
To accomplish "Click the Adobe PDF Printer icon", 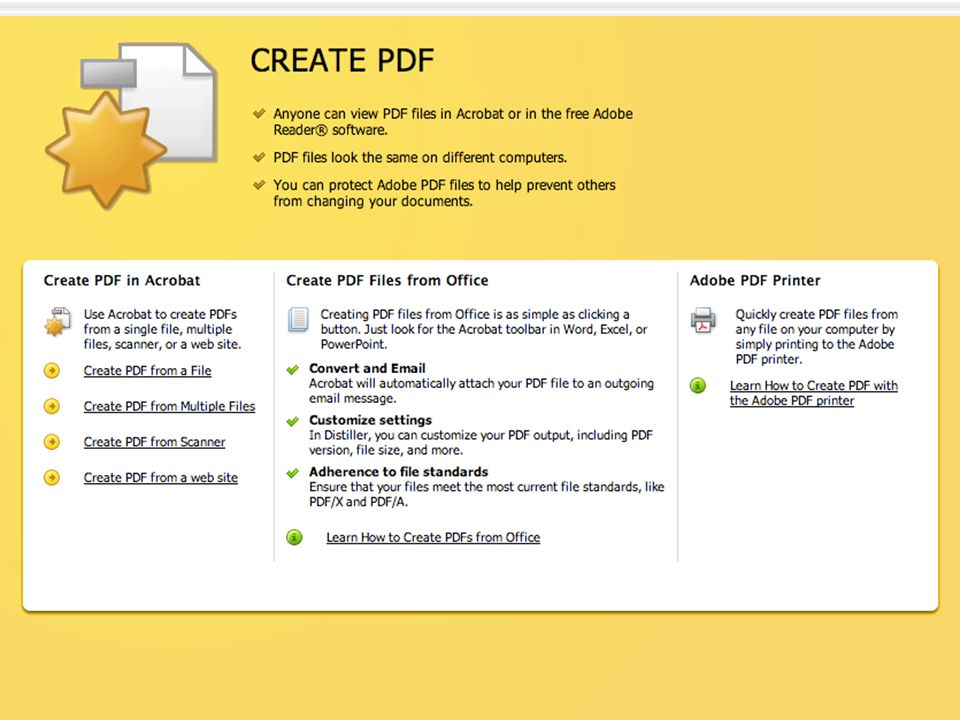I will pyautogui.click(x=703, y=320).
